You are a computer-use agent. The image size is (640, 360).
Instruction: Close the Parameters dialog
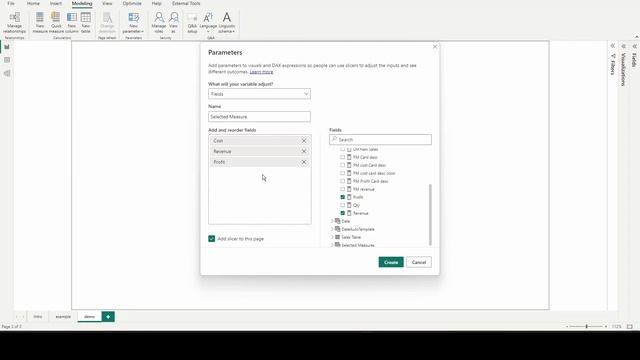[435, 47]
